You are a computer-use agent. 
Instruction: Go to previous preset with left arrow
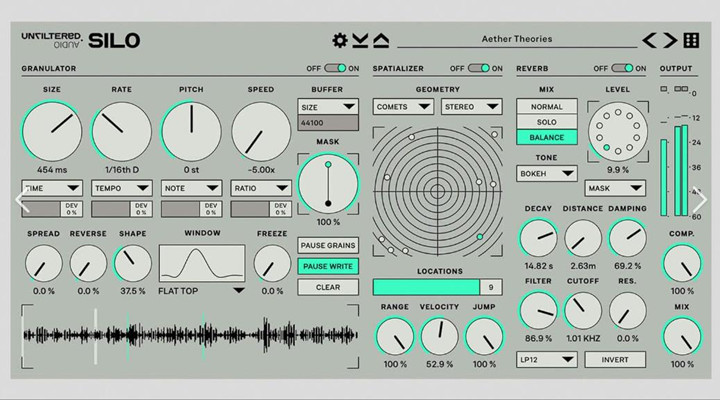(649, 41)
